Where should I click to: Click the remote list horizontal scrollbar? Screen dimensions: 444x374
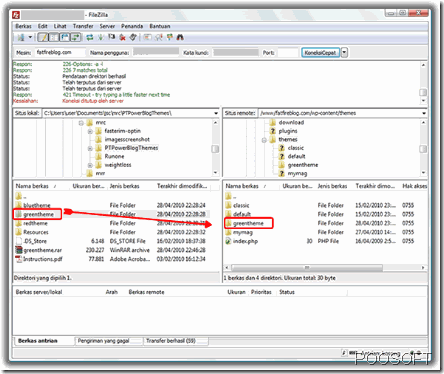pos(307,268)
